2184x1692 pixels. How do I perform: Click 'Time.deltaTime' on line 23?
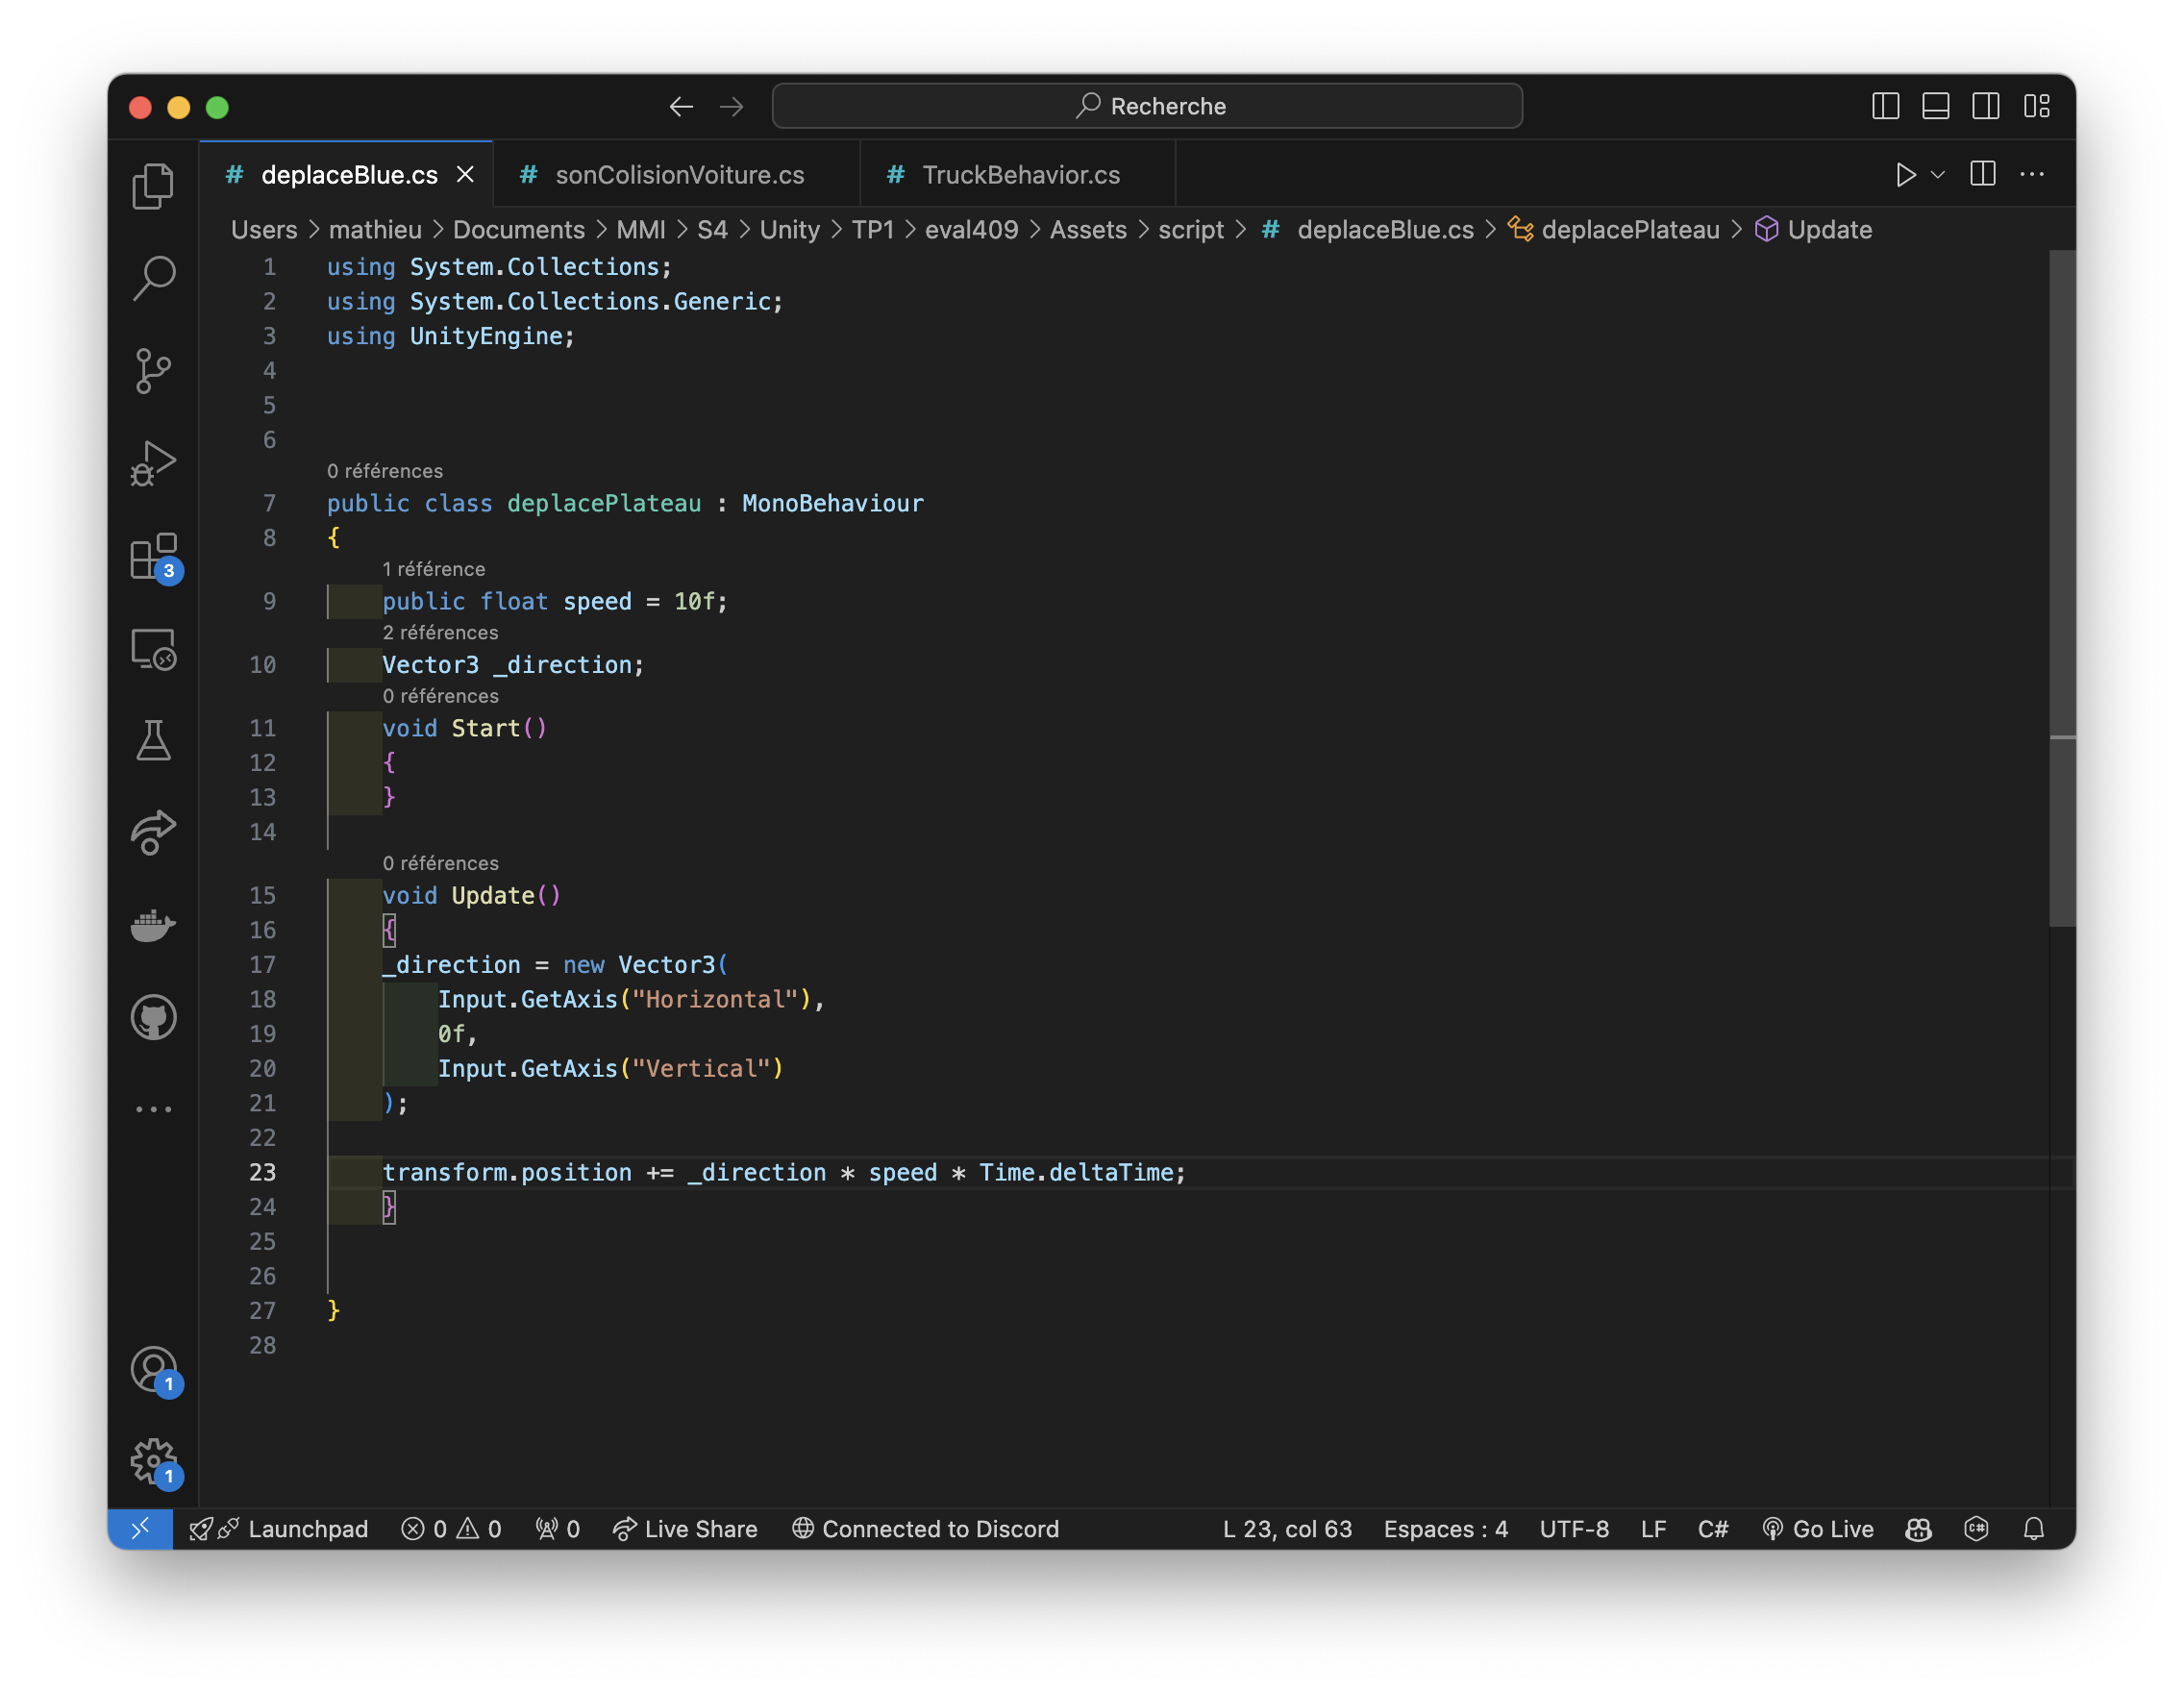point(1076,1173)
